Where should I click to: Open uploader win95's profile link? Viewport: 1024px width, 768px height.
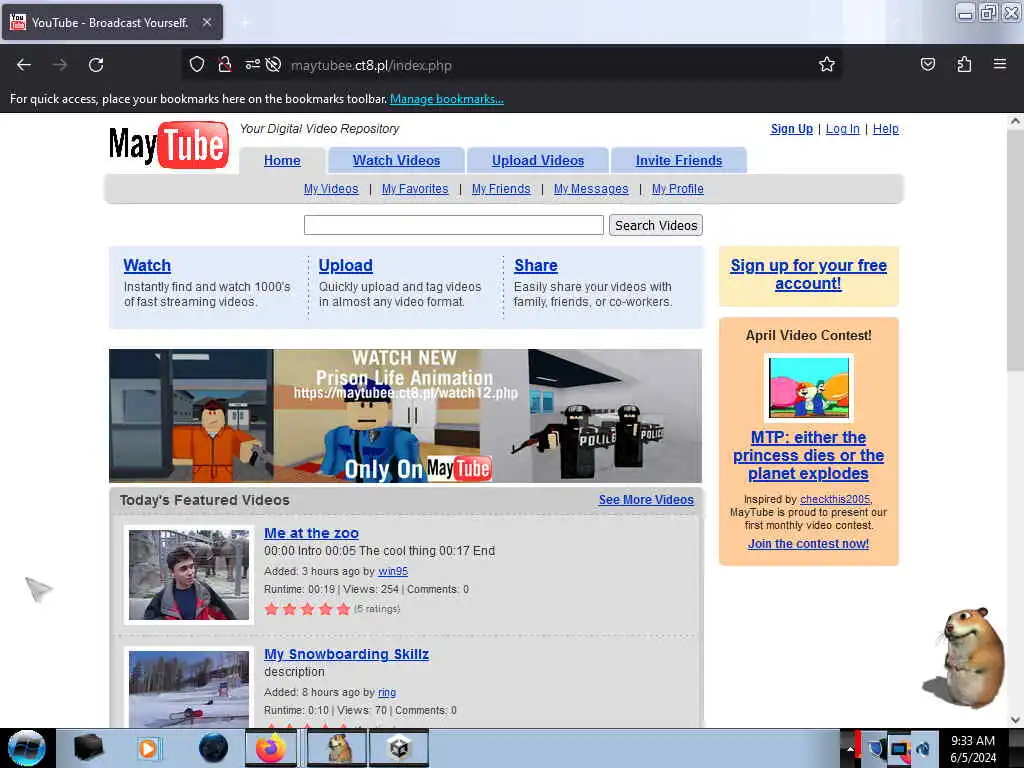point(392,571)
